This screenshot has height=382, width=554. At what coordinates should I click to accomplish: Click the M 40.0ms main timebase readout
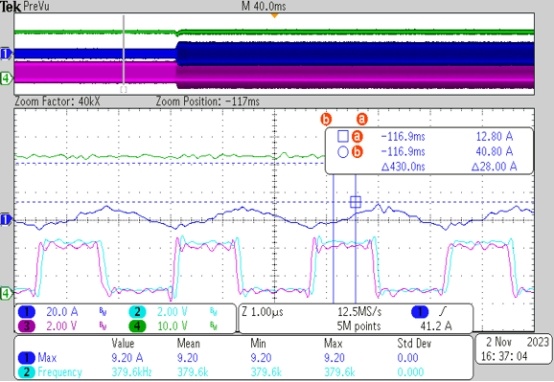pyautogui.click(x=264, y=6)
